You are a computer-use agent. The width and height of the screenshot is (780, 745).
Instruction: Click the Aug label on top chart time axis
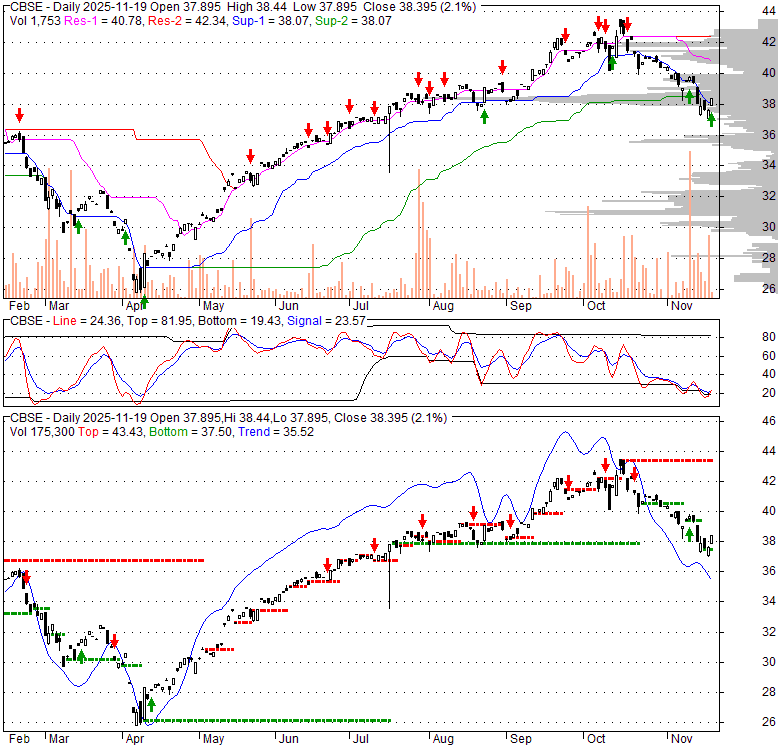pyautogui.click(x=443, y=306)
